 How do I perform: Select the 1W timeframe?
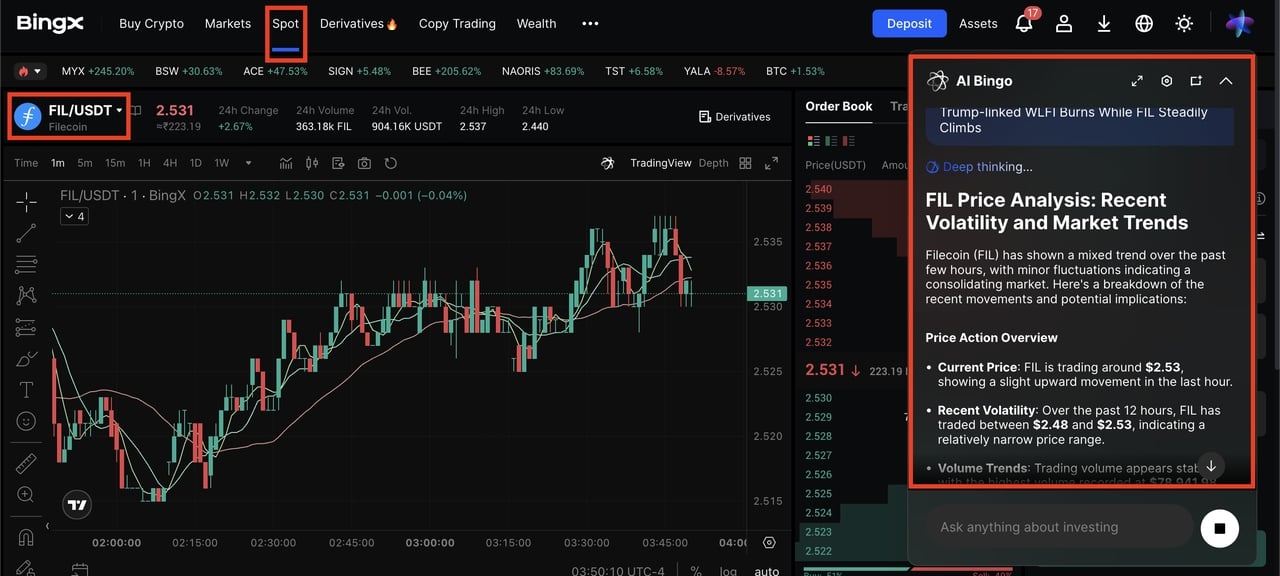(x=222, y=163)
